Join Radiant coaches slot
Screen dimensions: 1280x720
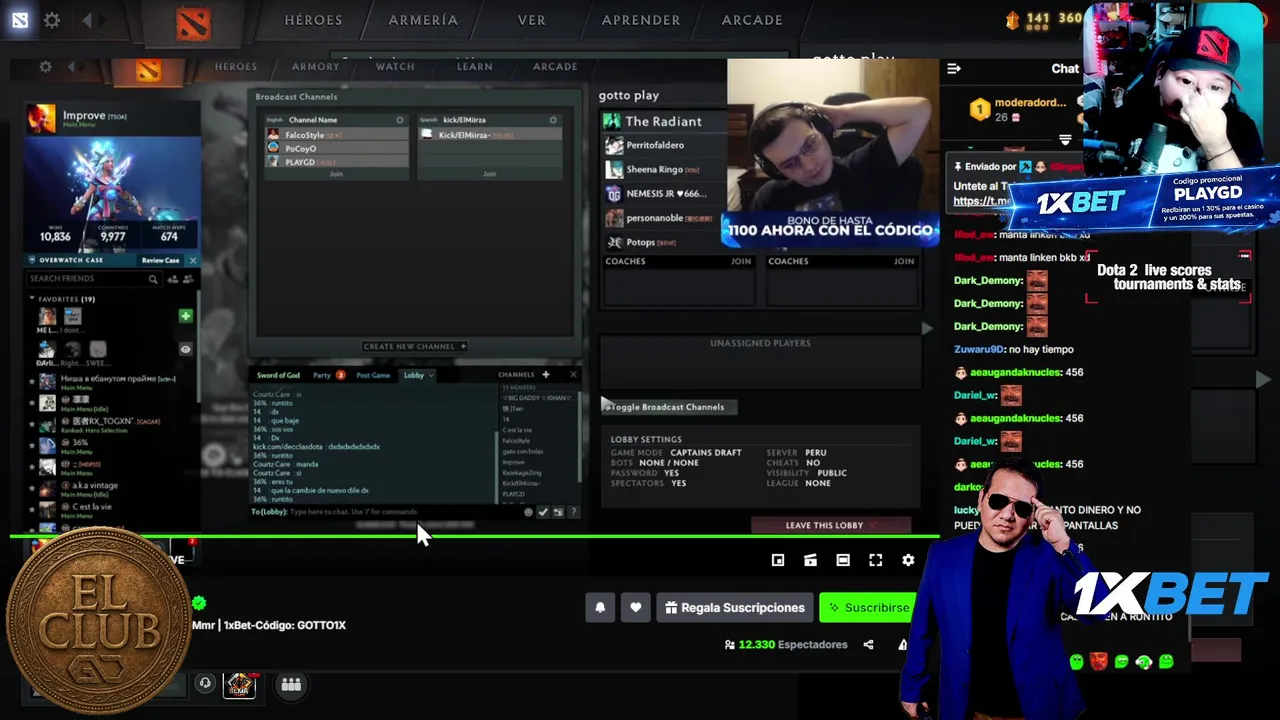(741, 261)
